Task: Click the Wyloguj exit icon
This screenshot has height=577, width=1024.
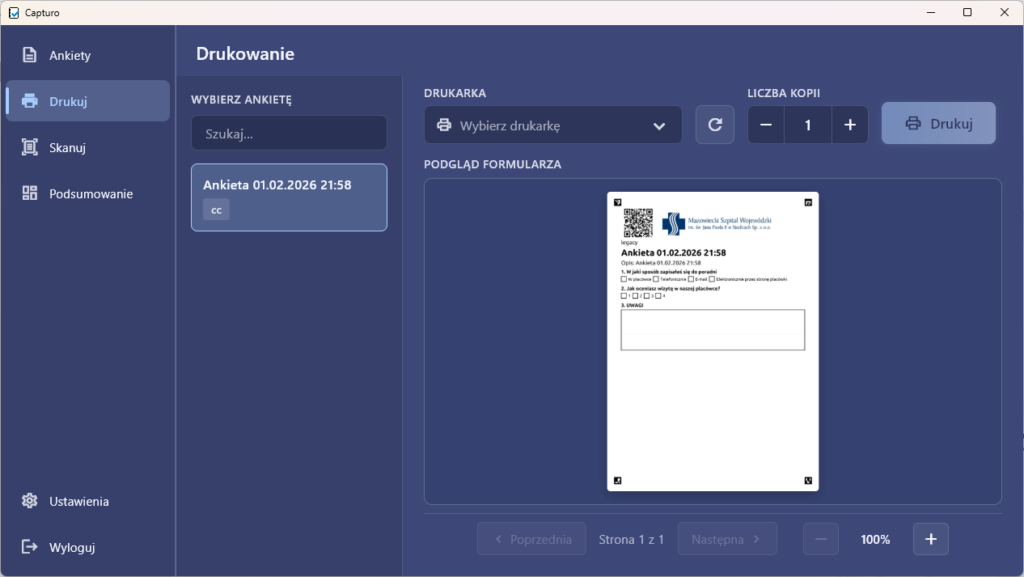Action: (x=29, y=546)
